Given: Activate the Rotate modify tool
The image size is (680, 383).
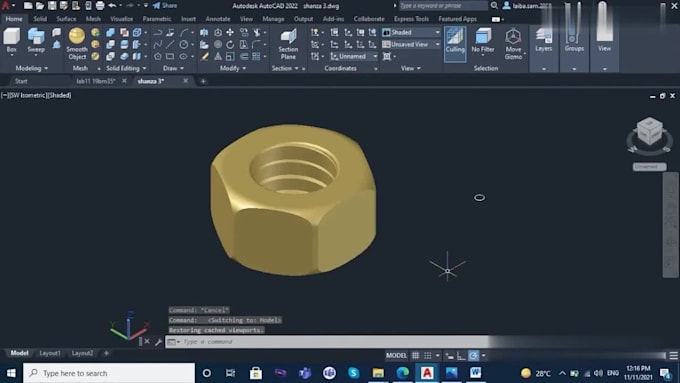Looking at the screenshot, I should 230,44.
